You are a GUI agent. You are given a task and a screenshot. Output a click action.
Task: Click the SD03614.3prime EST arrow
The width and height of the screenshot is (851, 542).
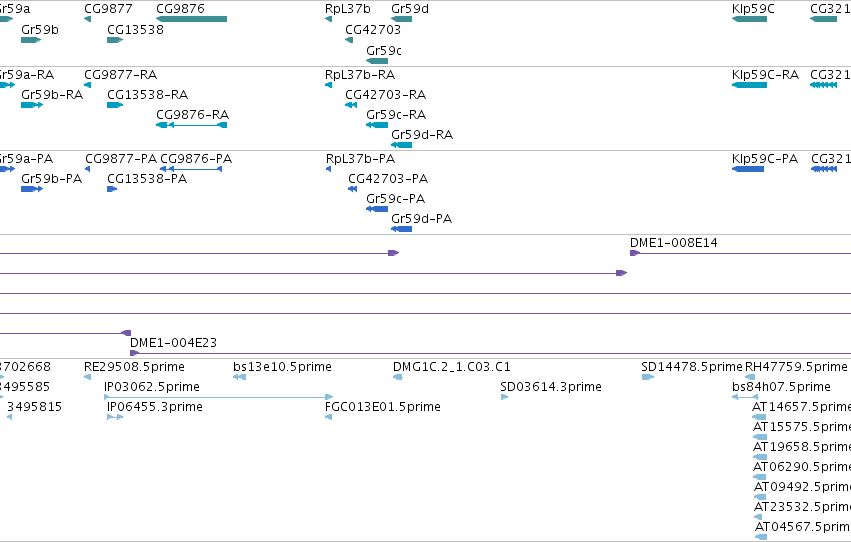pos(504,397)
